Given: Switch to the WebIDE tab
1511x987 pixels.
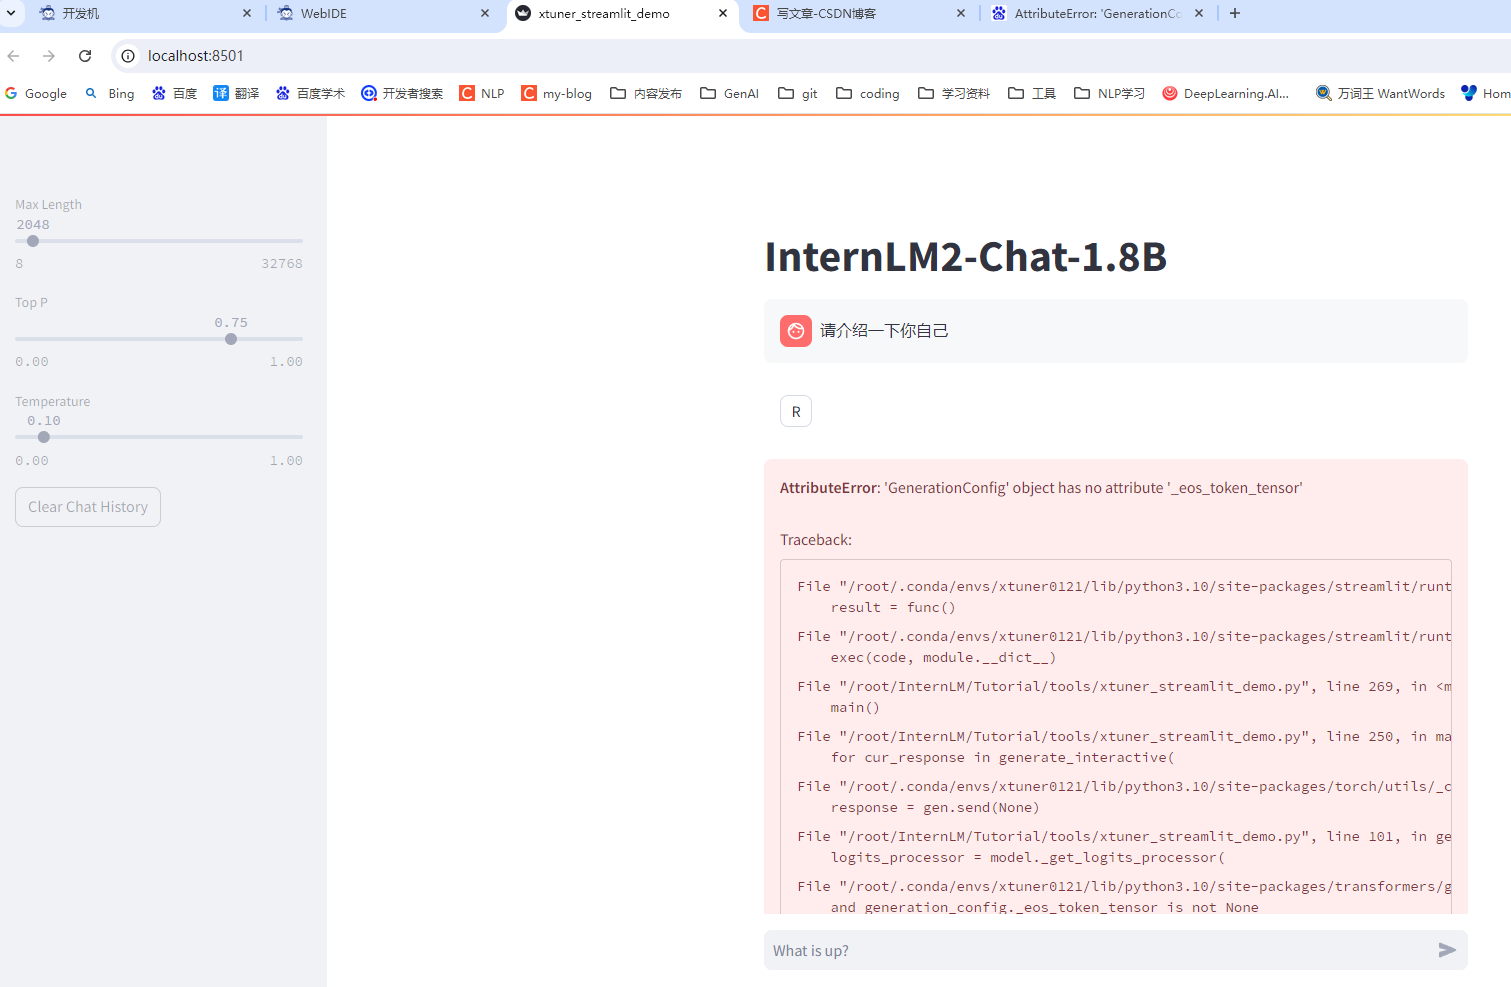Looking at the screenshot, I should coord(384,13).
